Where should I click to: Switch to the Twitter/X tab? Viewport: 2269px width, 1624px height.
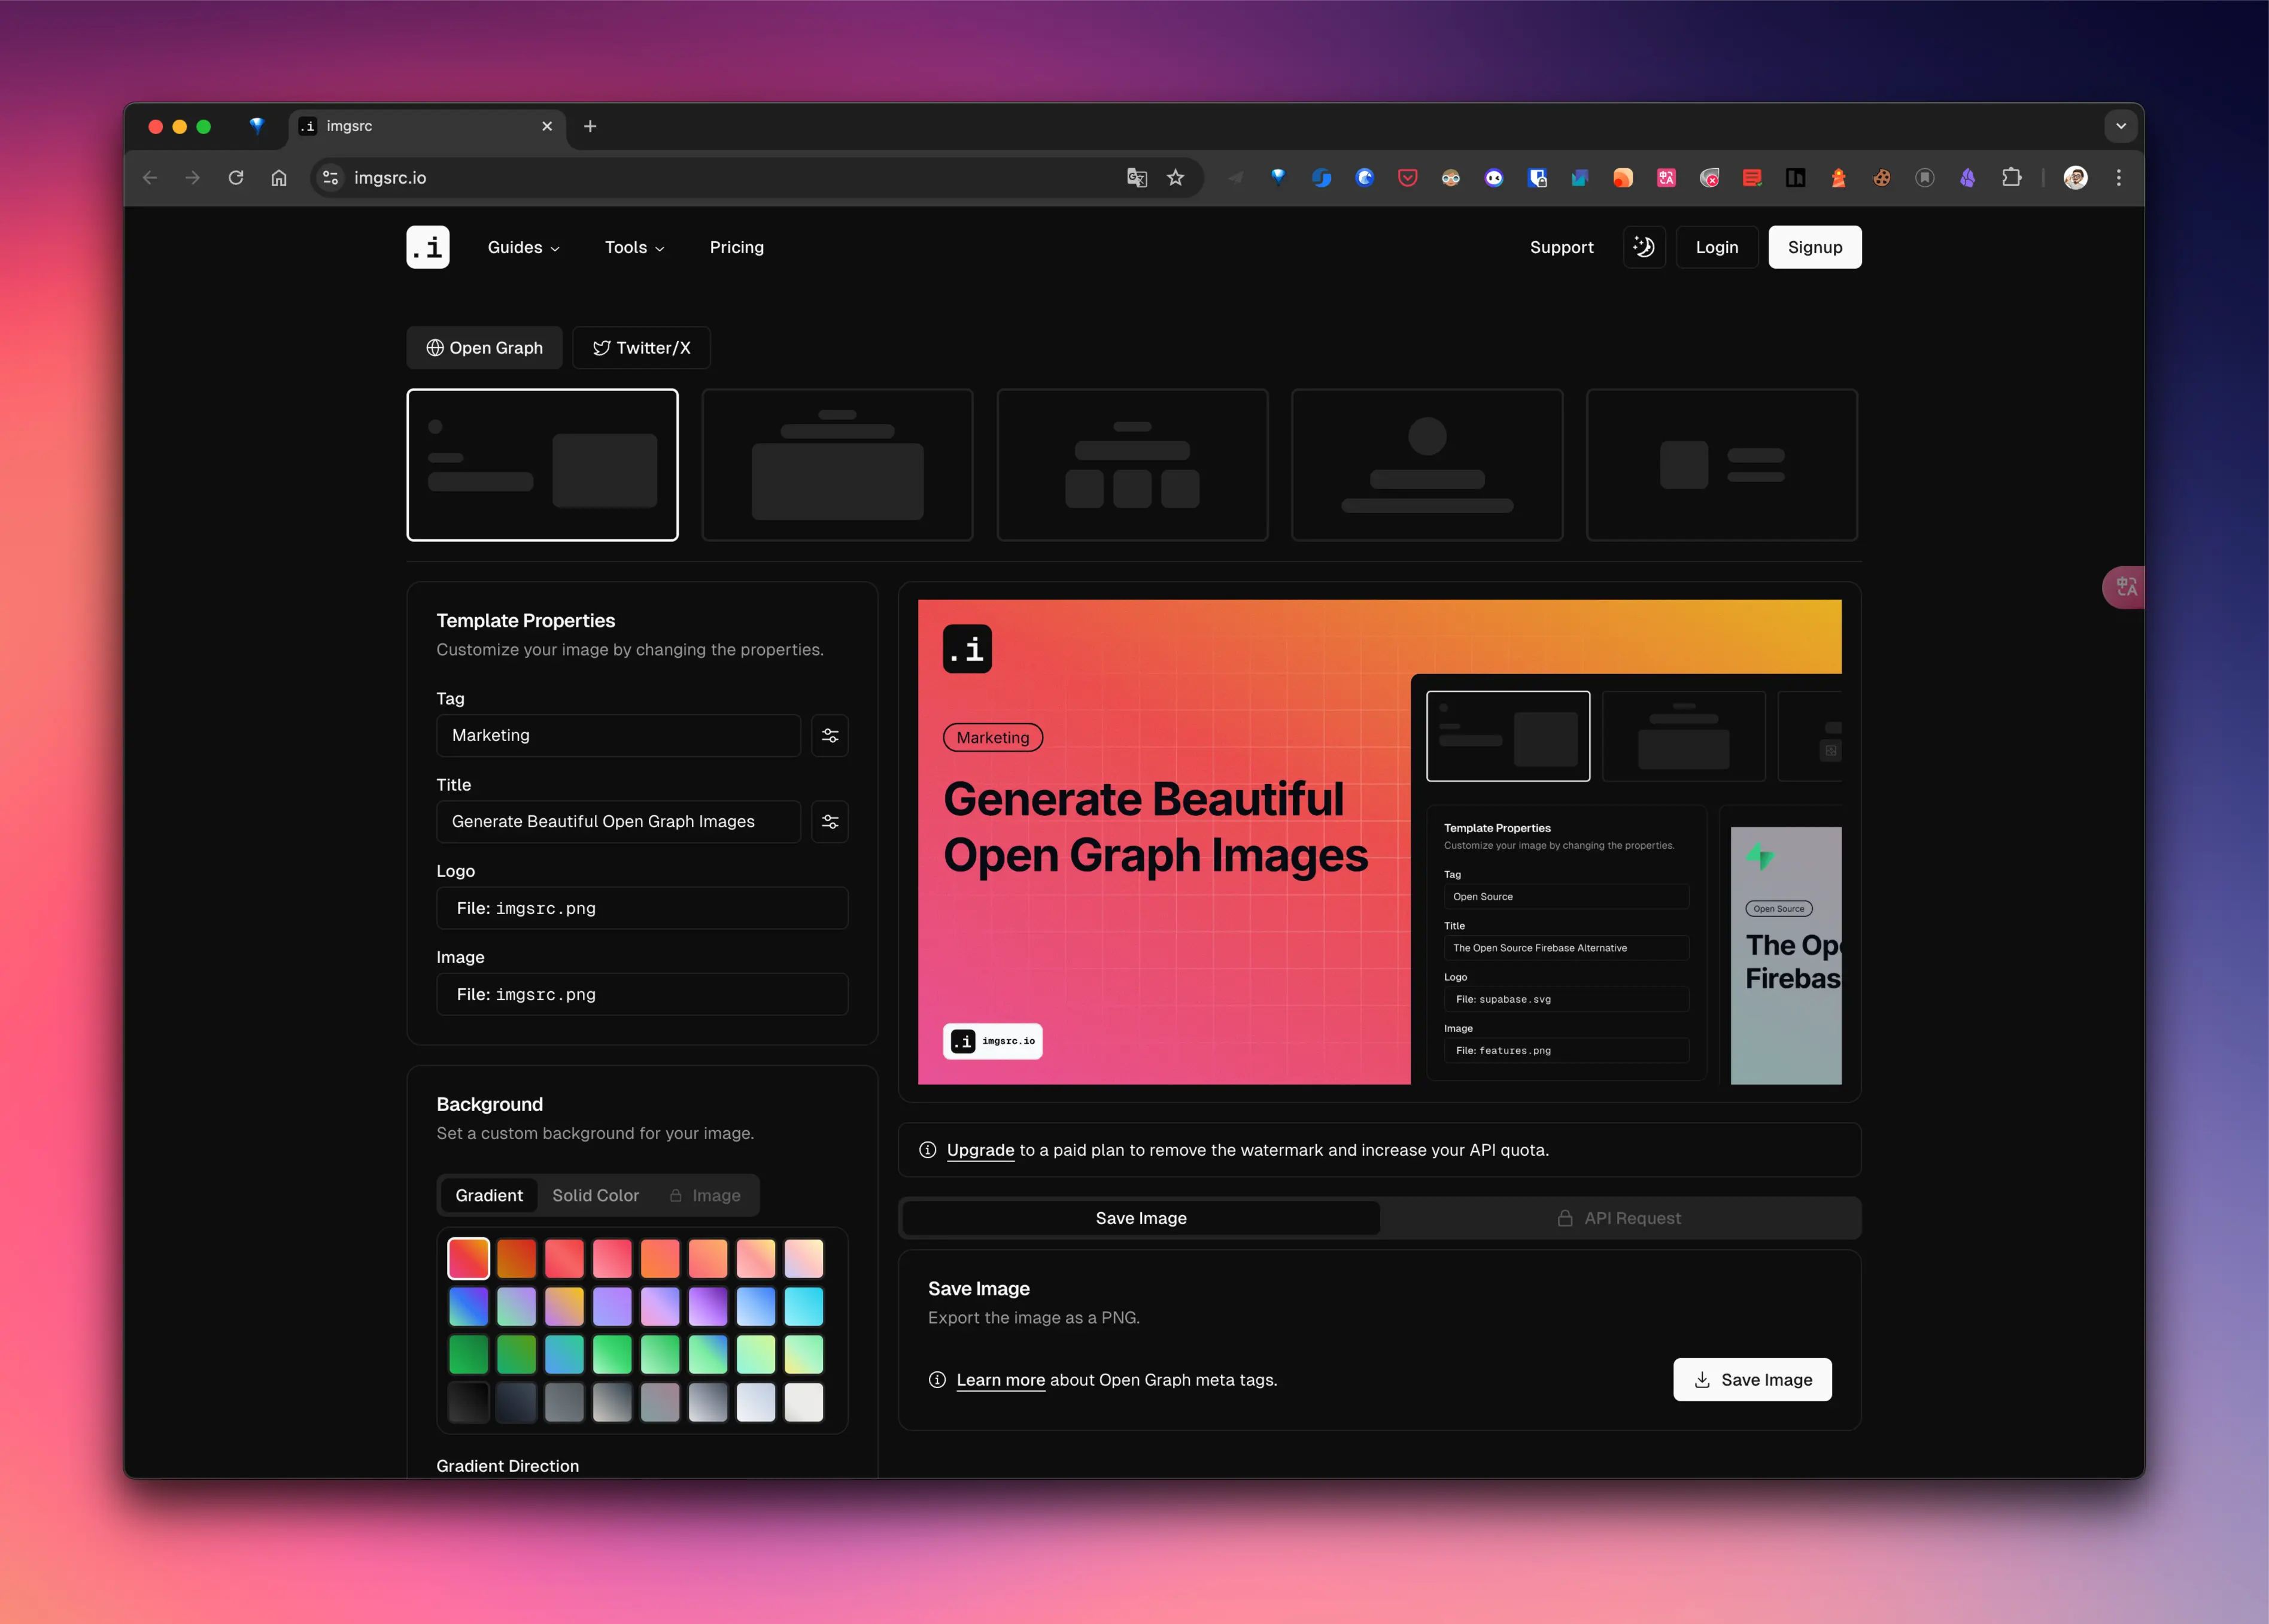[641, 348]
